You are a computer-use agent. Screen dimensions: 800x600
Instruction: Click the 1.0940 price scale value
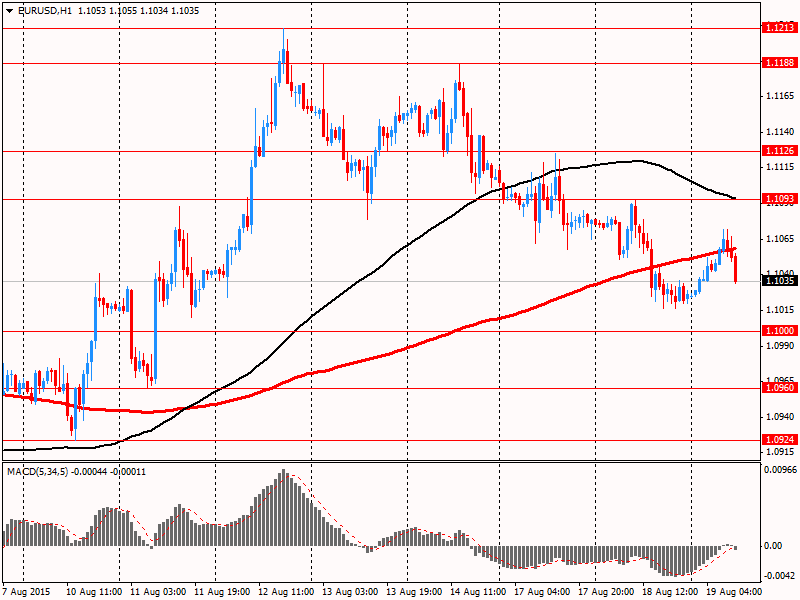tap(781, 417)
